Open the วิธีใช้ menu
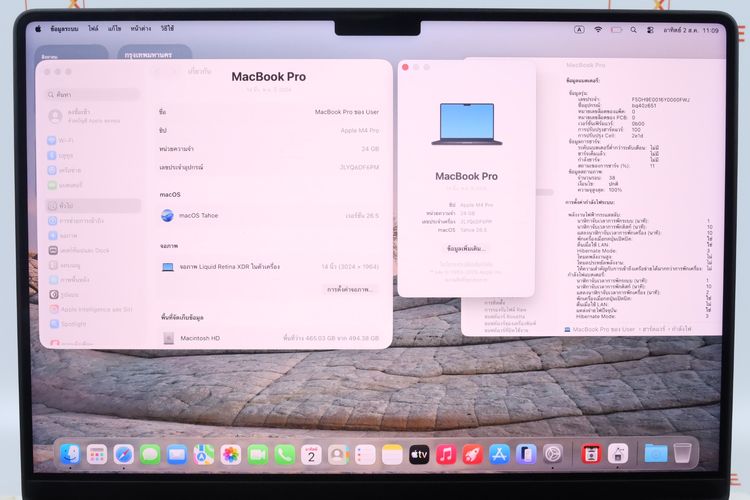This screenshot has width=750, height=500. (x=167, y=29)
